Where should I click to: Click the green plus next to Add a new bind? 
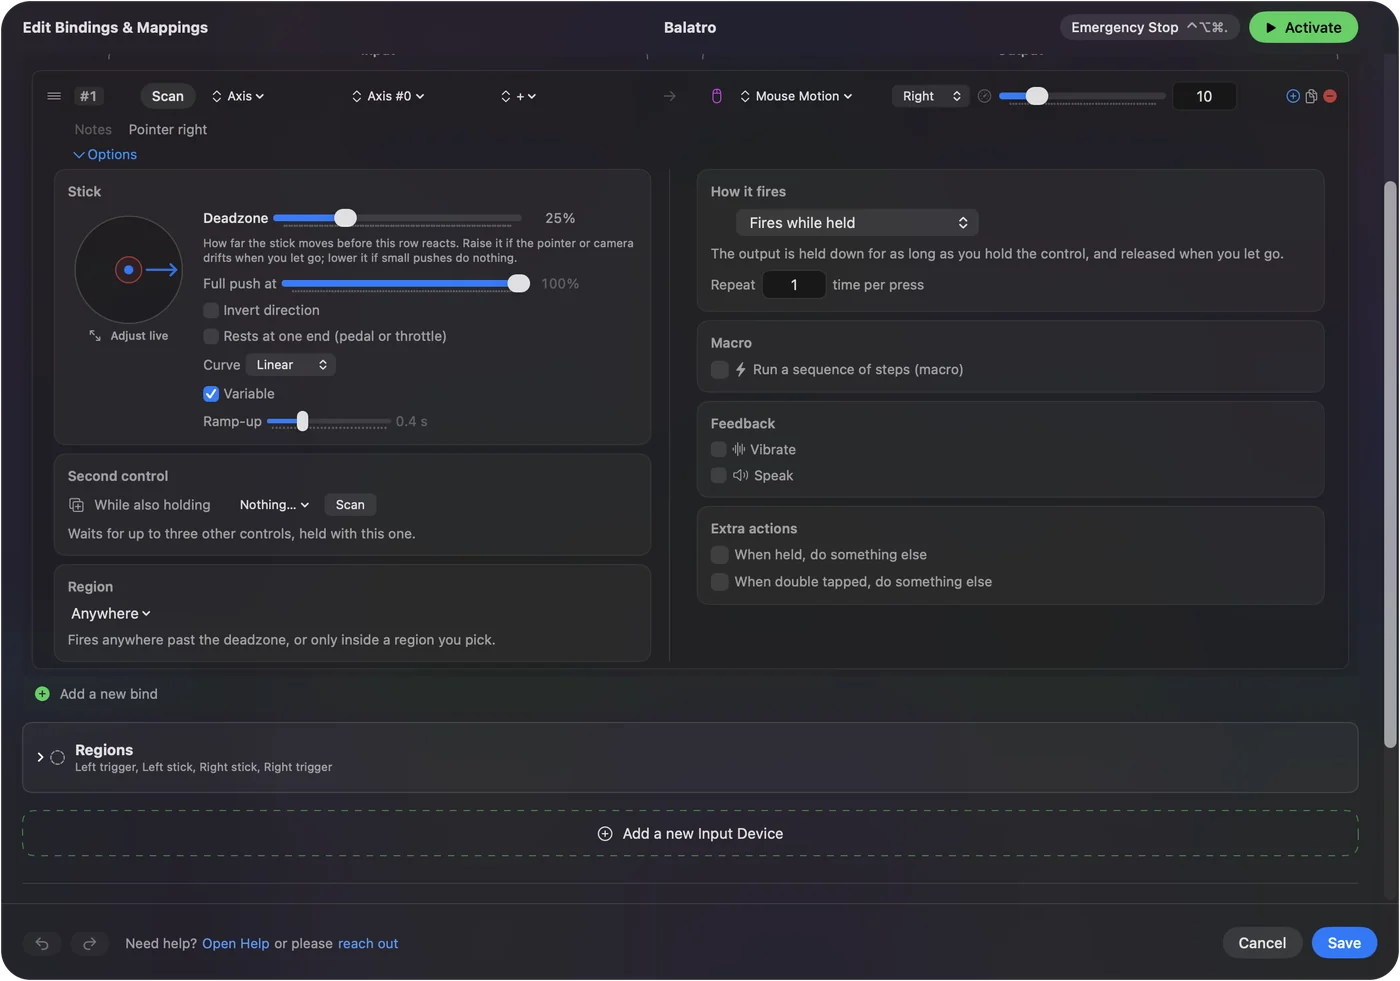[42, 694]
